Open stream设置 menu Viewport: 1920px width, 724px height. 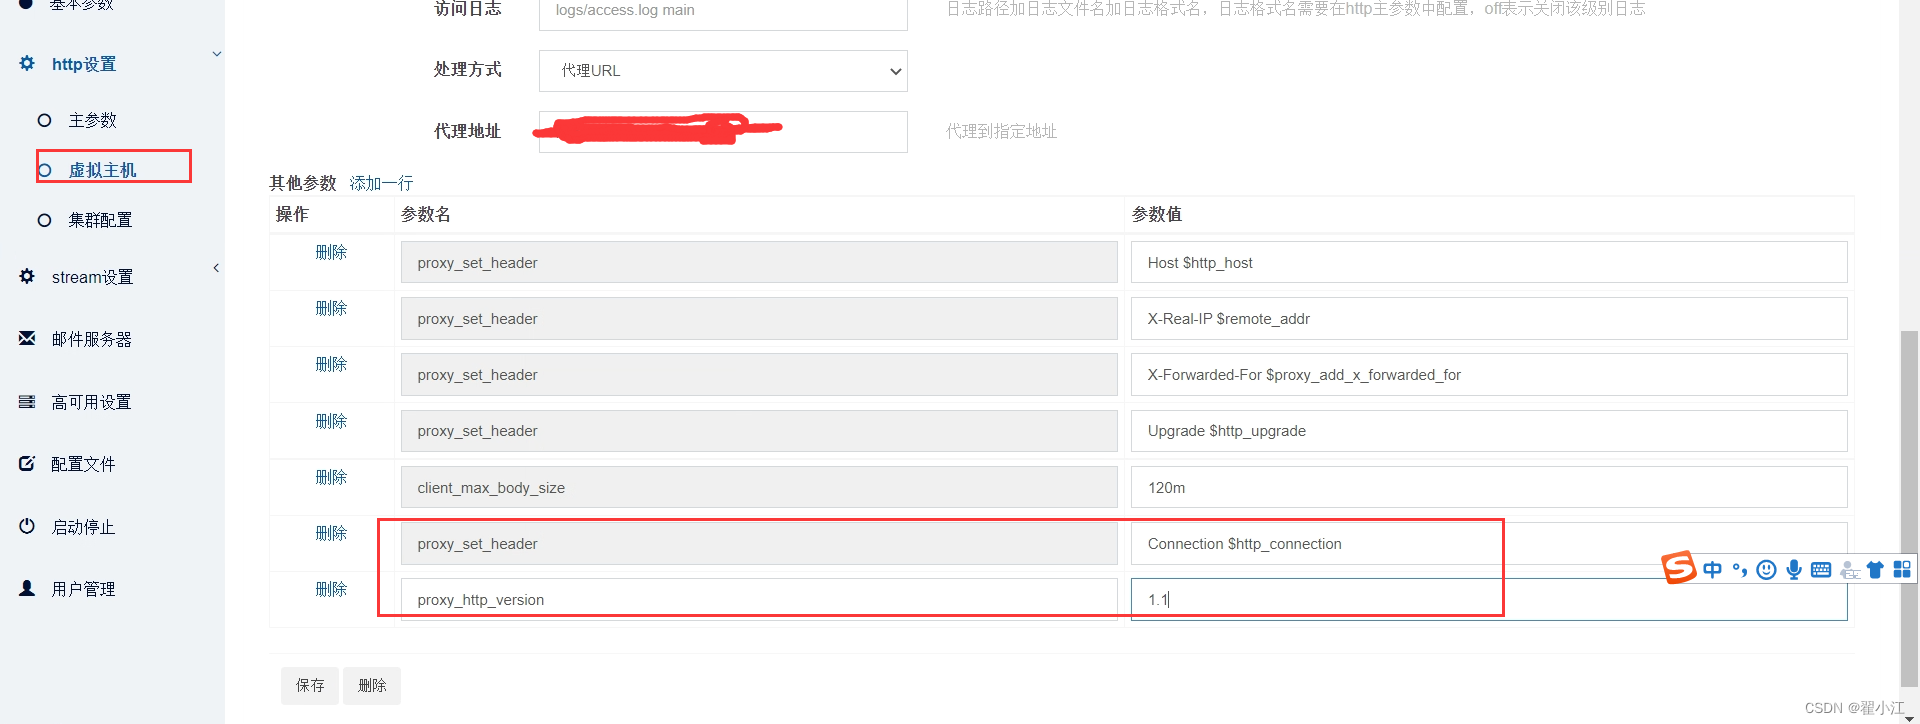point(92,277)
